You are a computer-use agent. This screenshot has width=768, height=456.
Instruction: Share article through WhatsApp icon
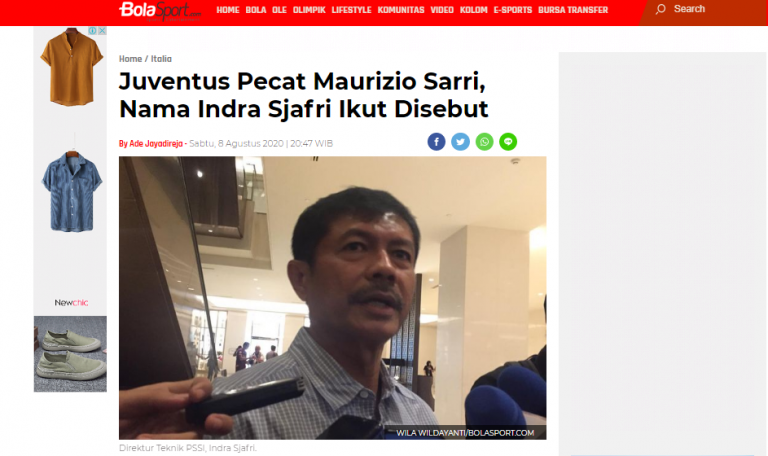(484, 142)
